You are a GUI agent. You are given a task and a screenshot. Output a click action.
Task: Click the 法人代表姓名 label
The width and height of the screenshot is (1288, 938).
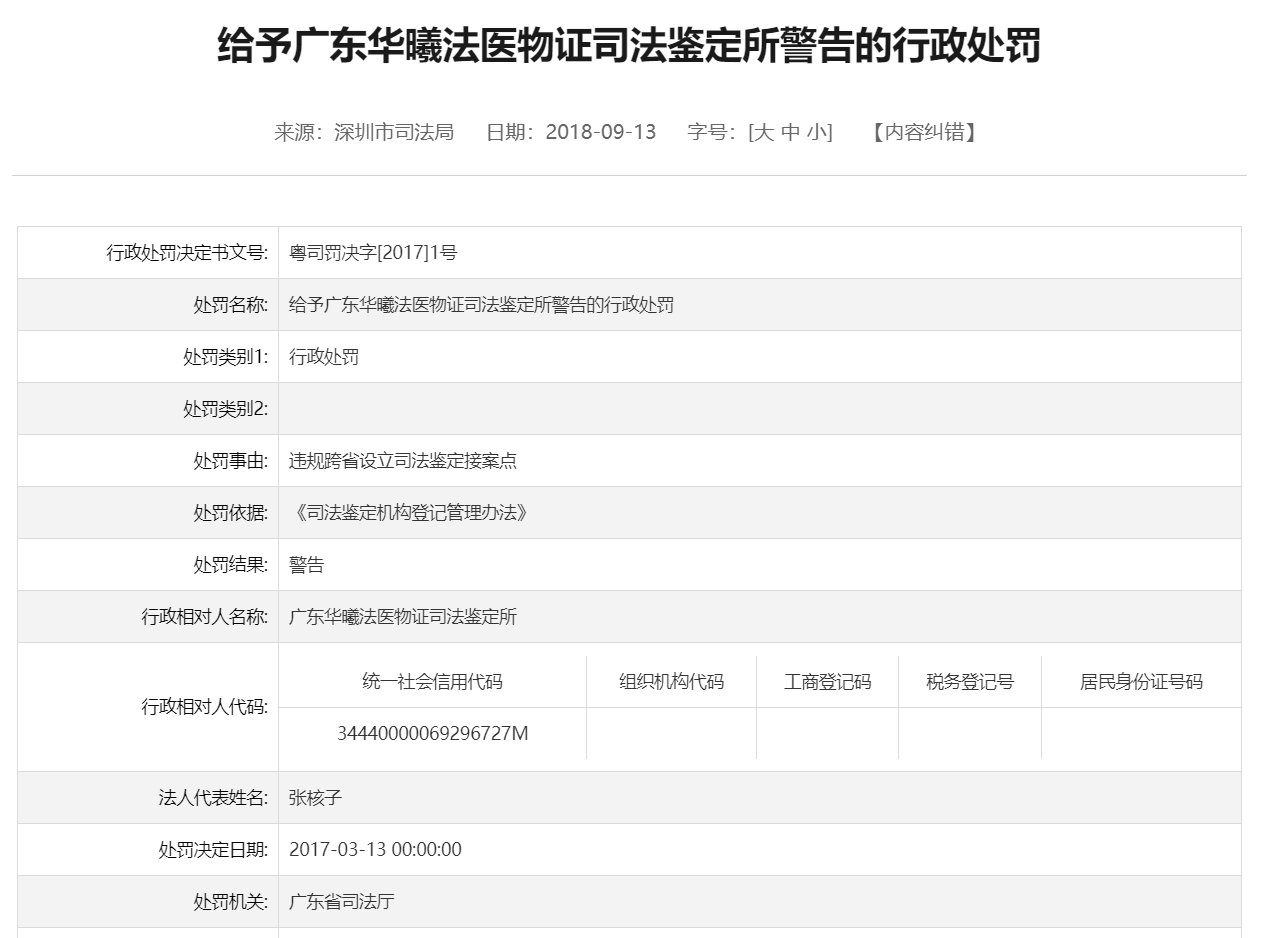pyautogui.click(x=213, y=798)
